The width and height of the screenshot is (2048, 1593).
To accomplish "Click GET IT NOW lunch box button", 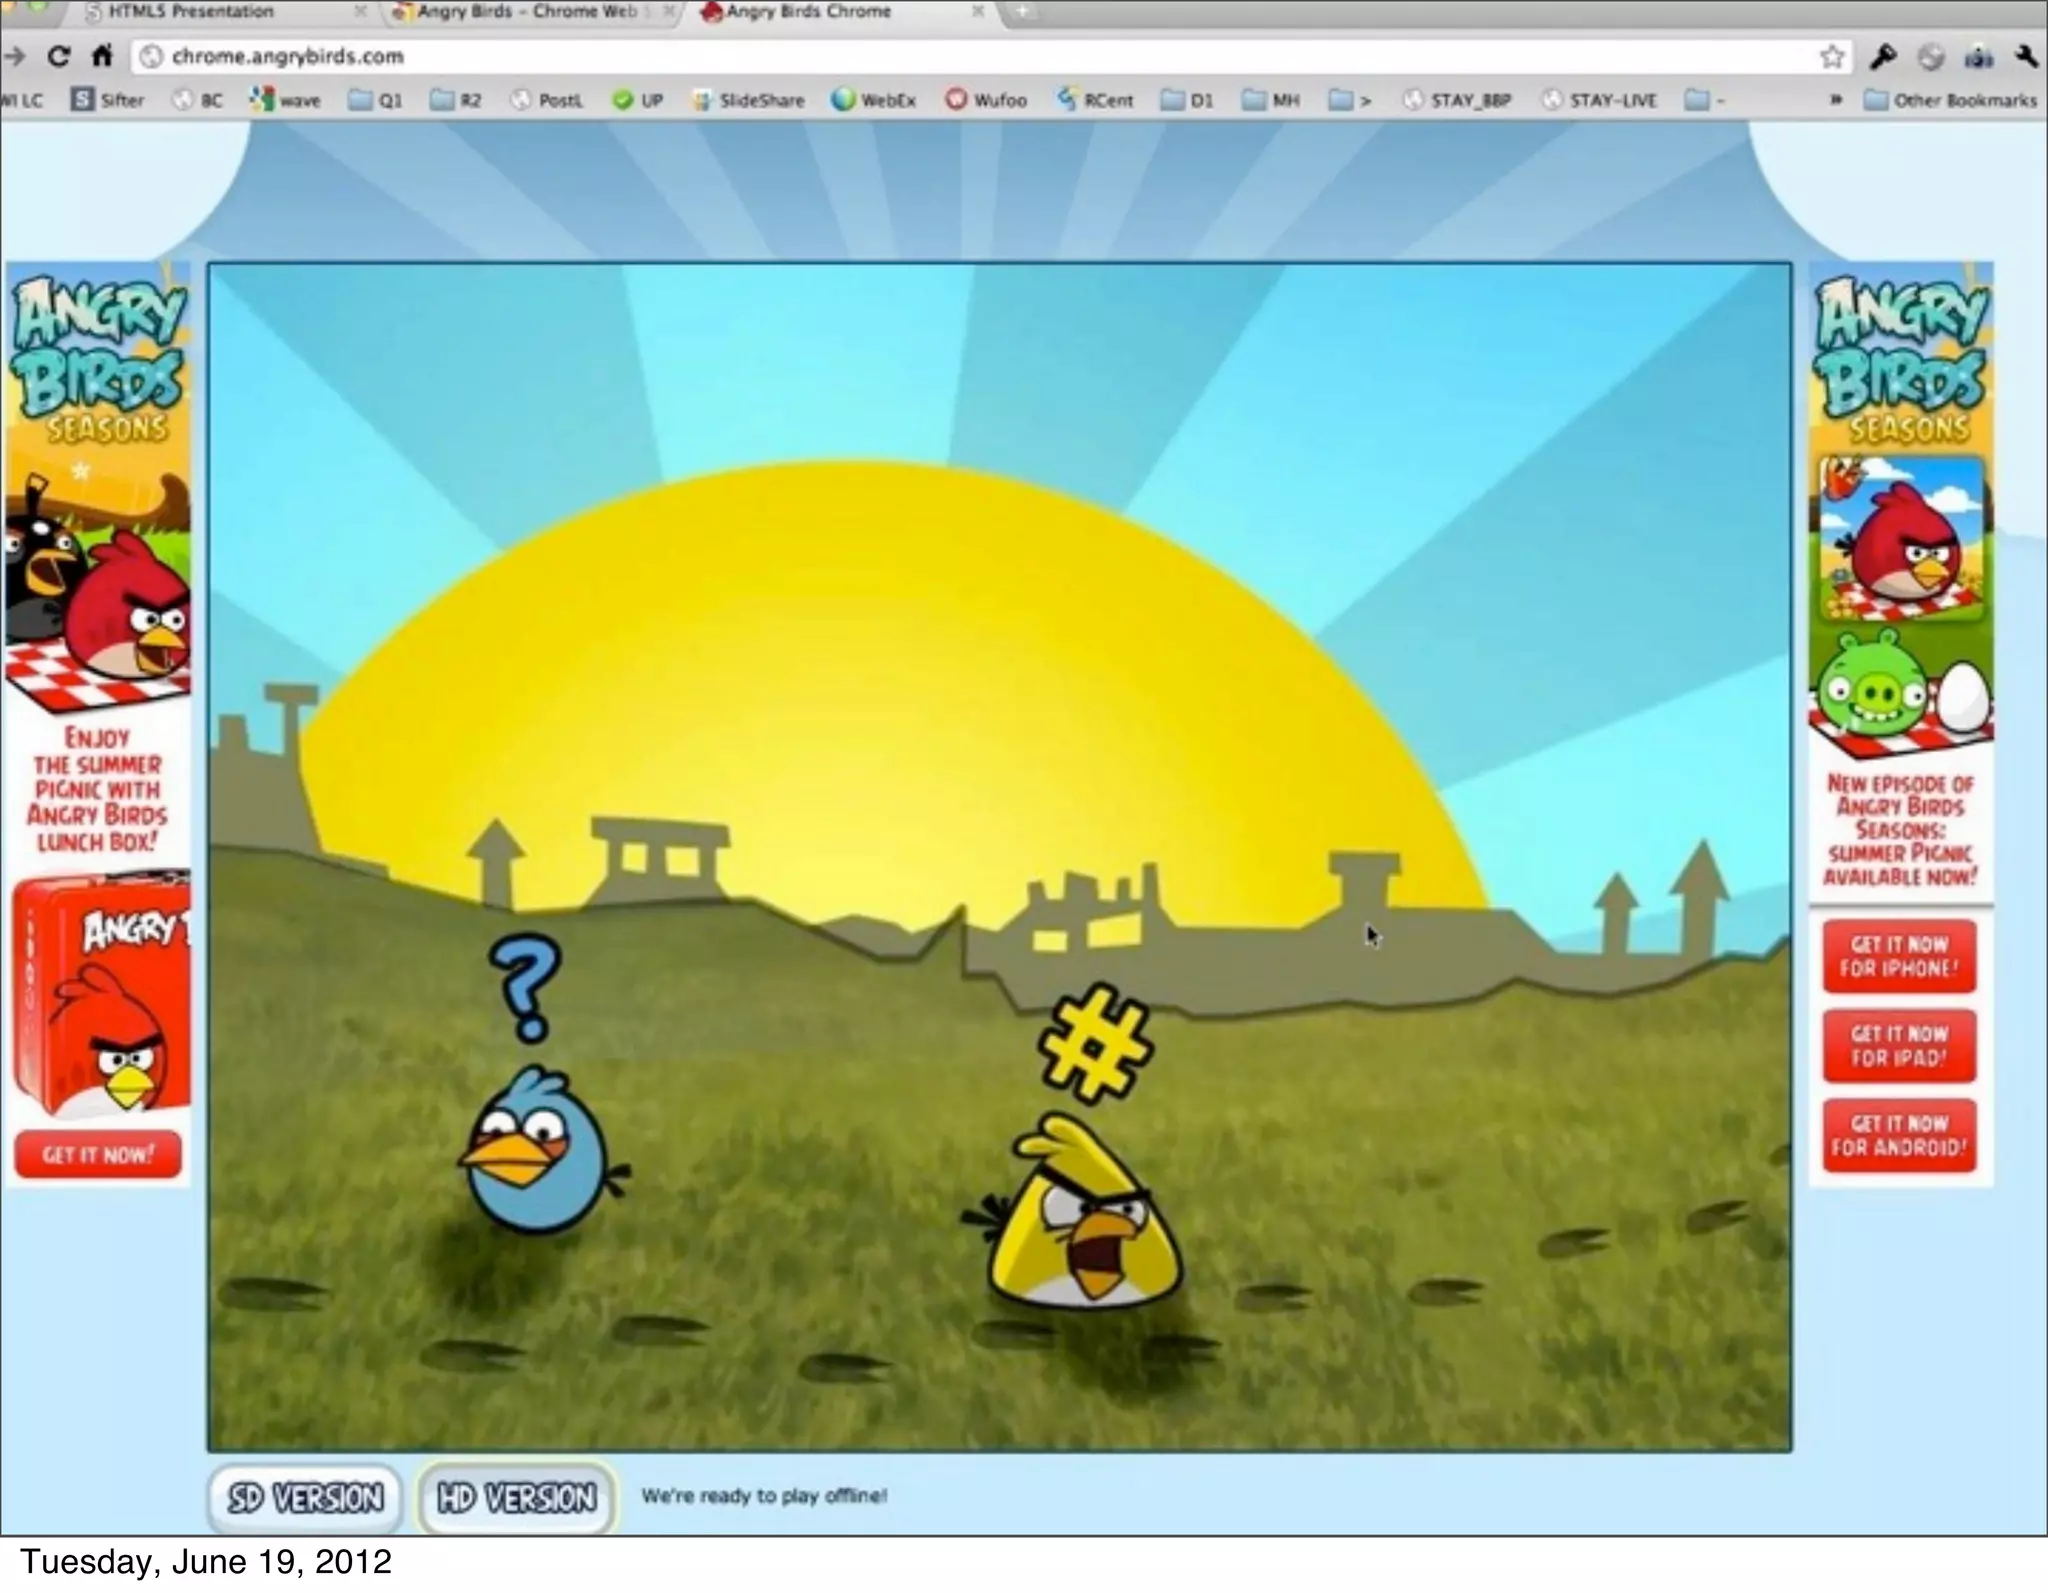I will [98, 1155].
